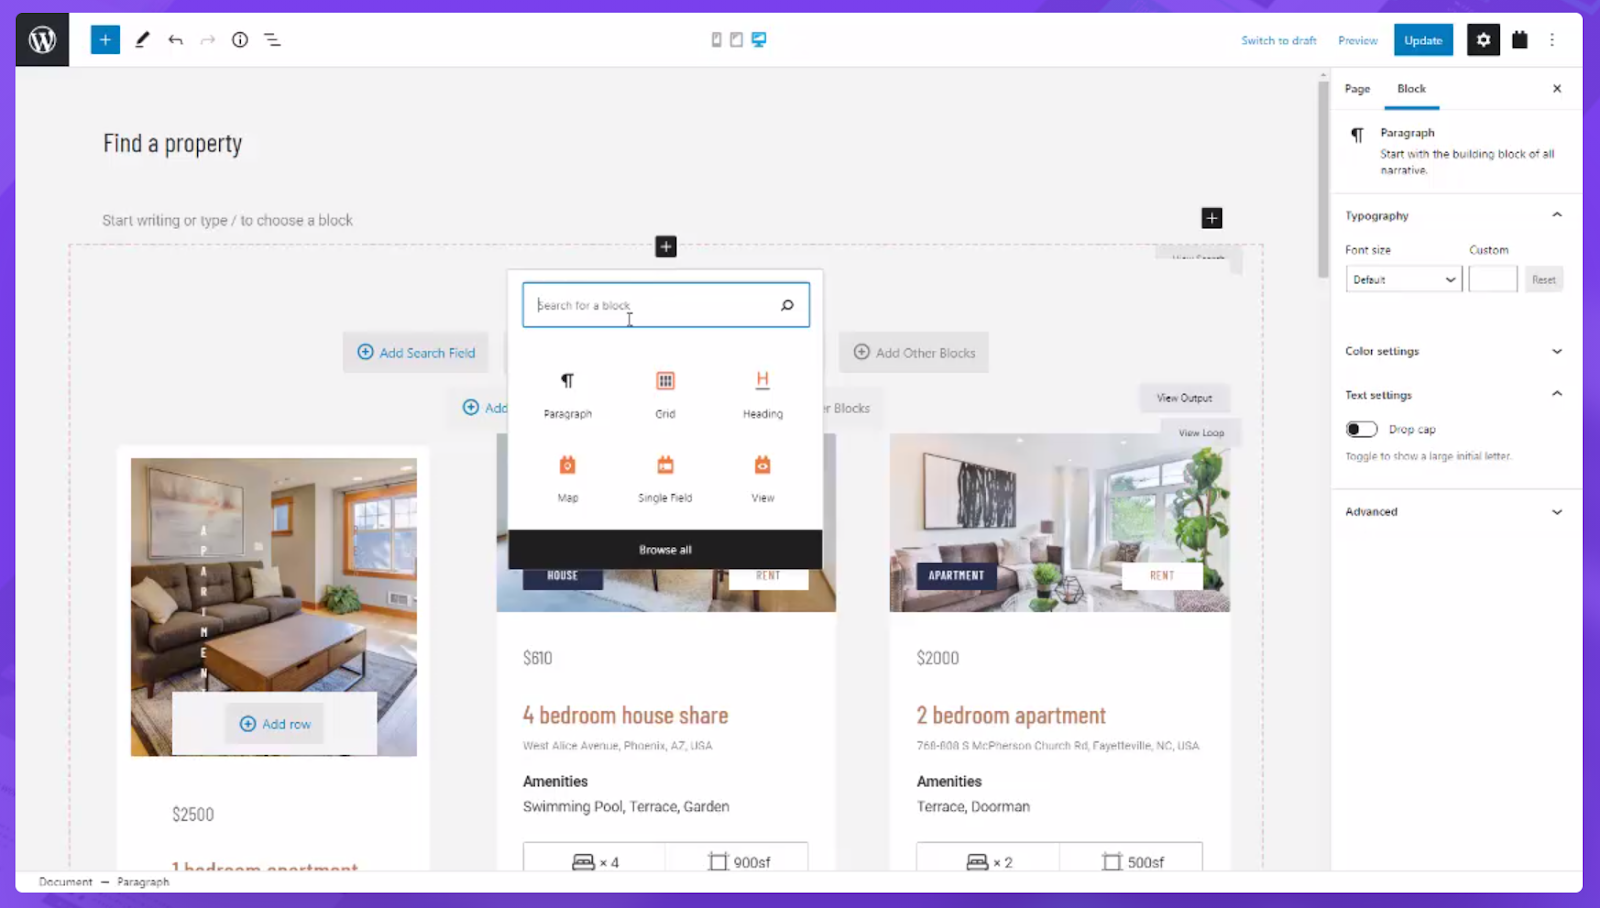Toggle the block inserter plus button in toolbar
The width and height of the screenshot is (1600, 908).
pyautogui.click(x=105, y=40)
